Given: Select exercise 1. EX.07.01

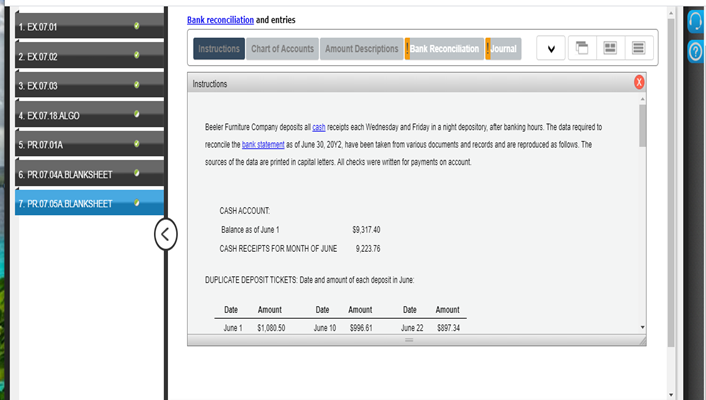Looking at the screenshot, I should point(89,26).
